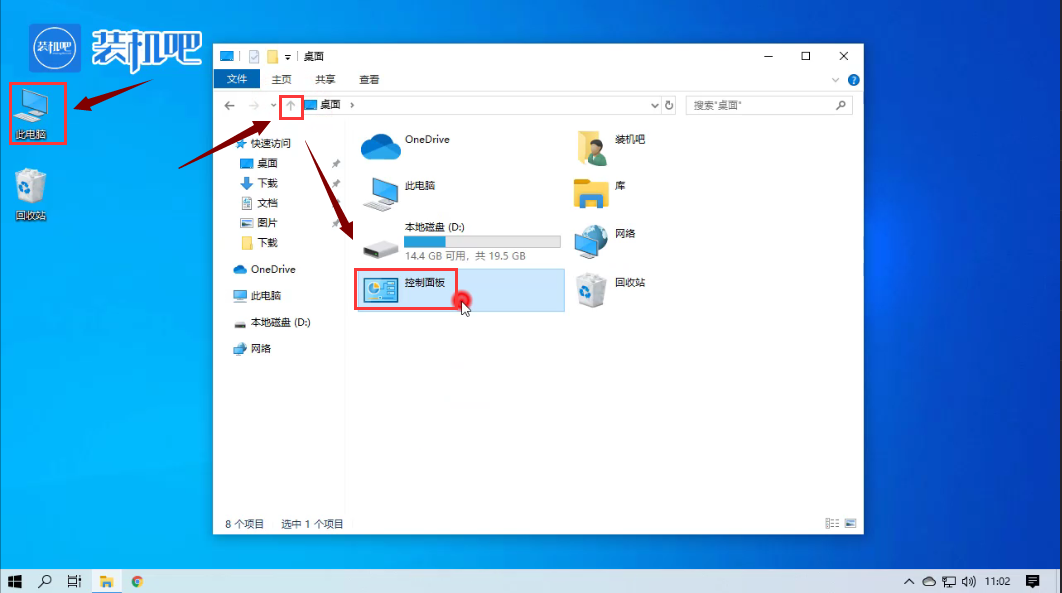Screen dimensions: 1062x593
Task: Click the refresh button beside address bar
Action: (x=669, y=105)
